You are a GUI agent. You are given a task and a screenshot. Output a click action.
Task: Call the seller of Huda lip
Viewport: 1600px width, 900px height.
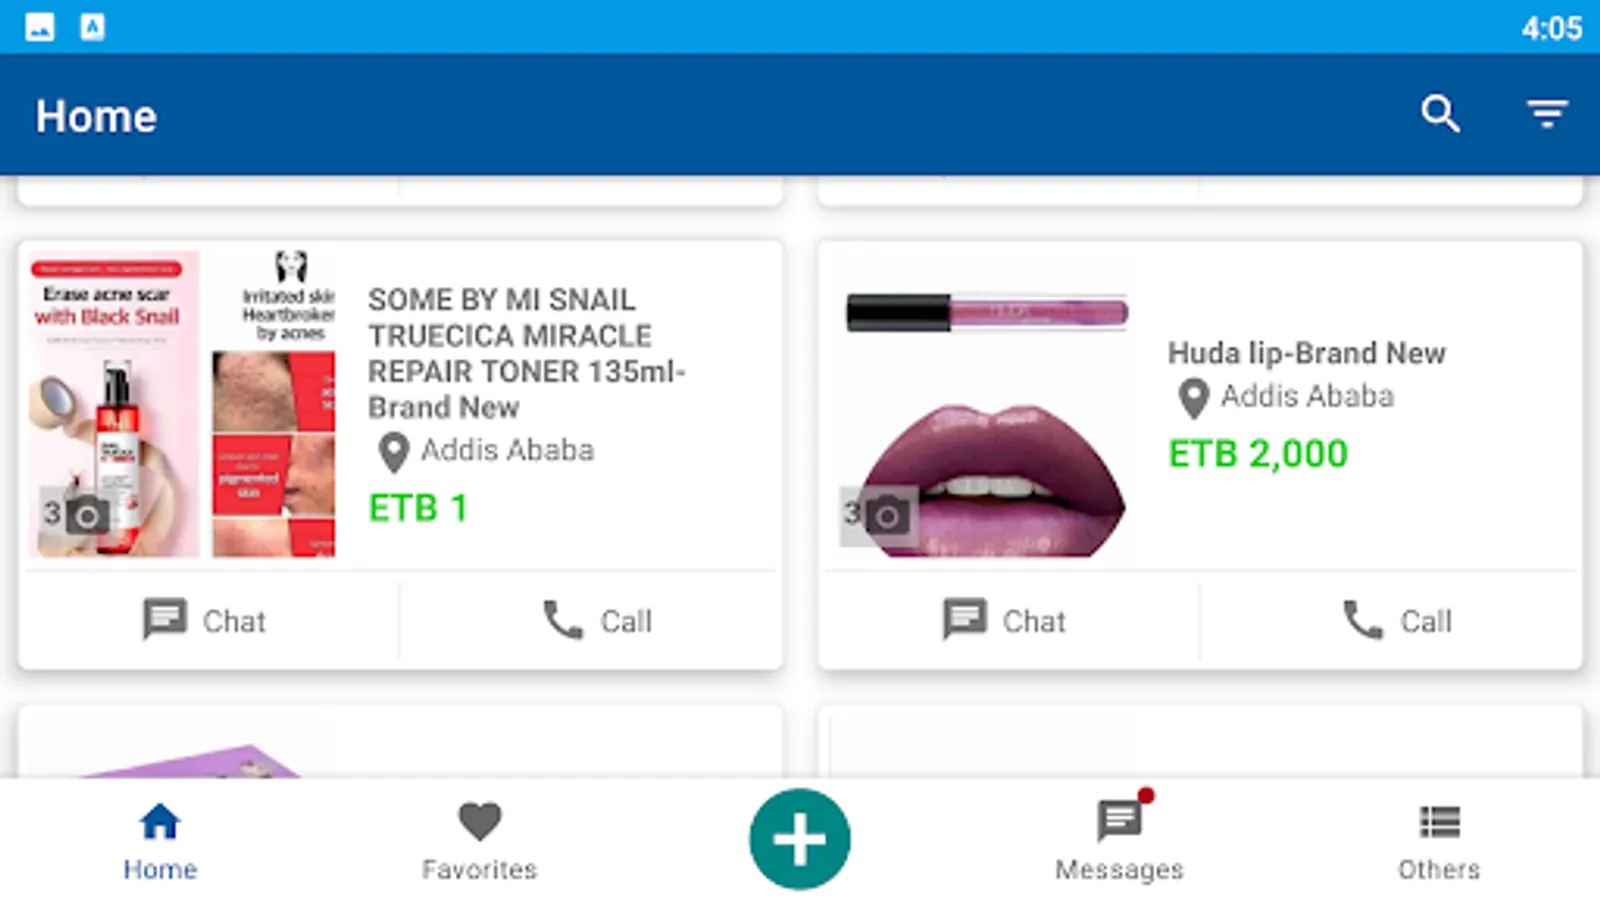pos(1397,620)
